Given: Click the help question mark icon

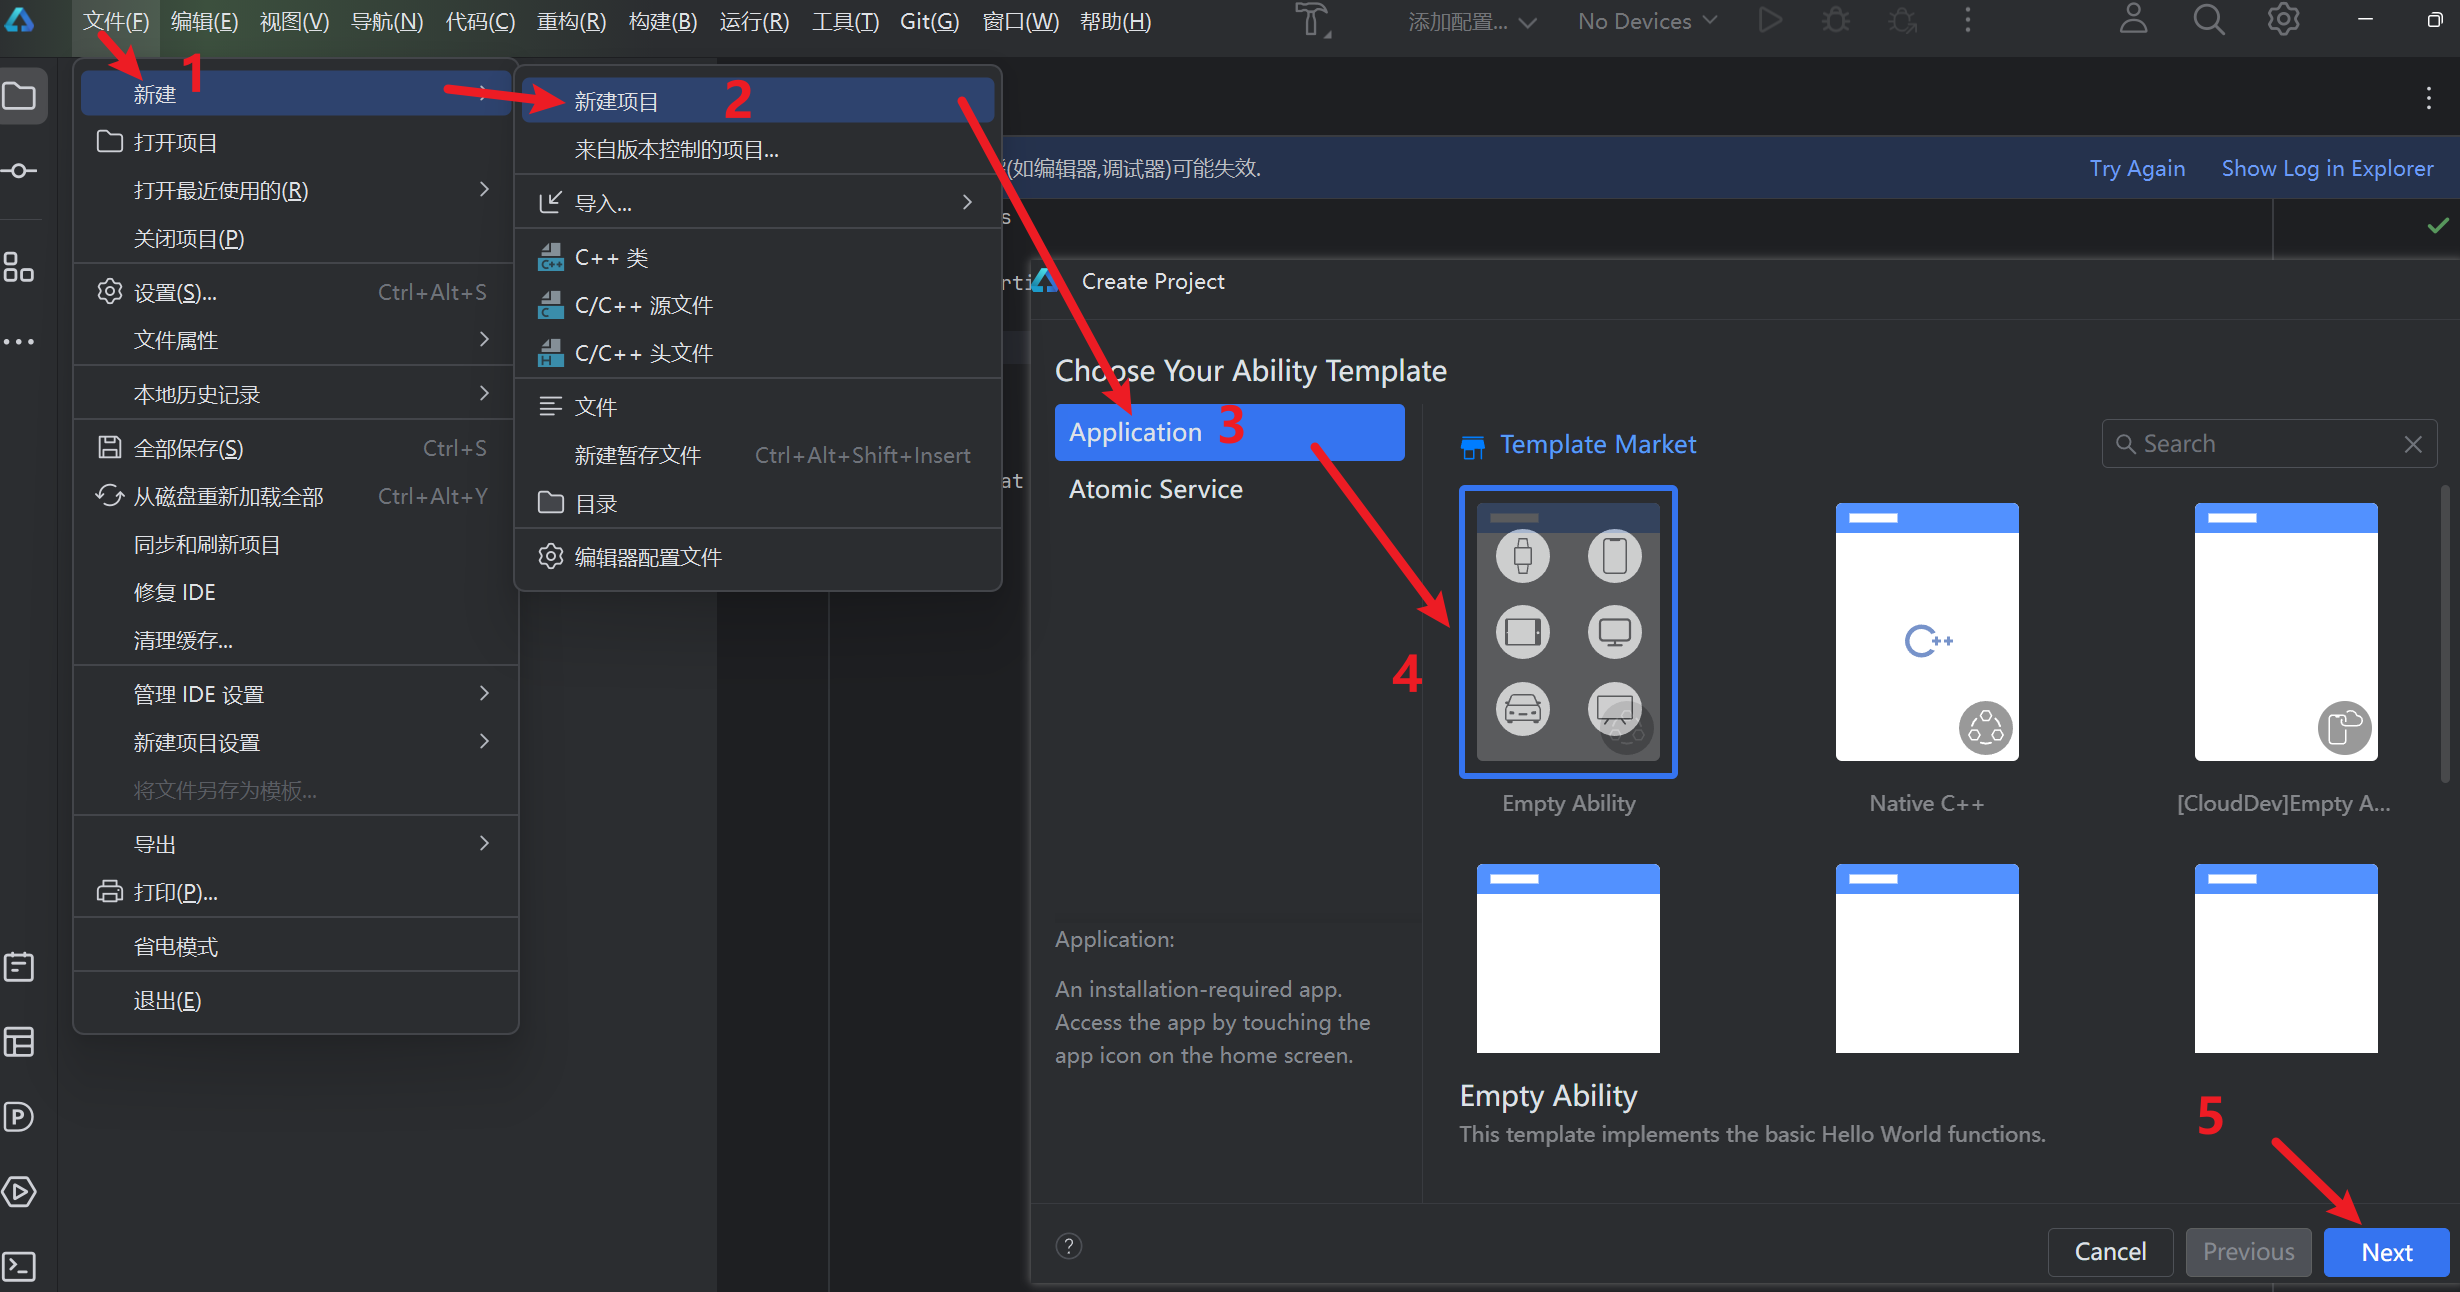Looking at the screenshot, I should [1069, 1246].
